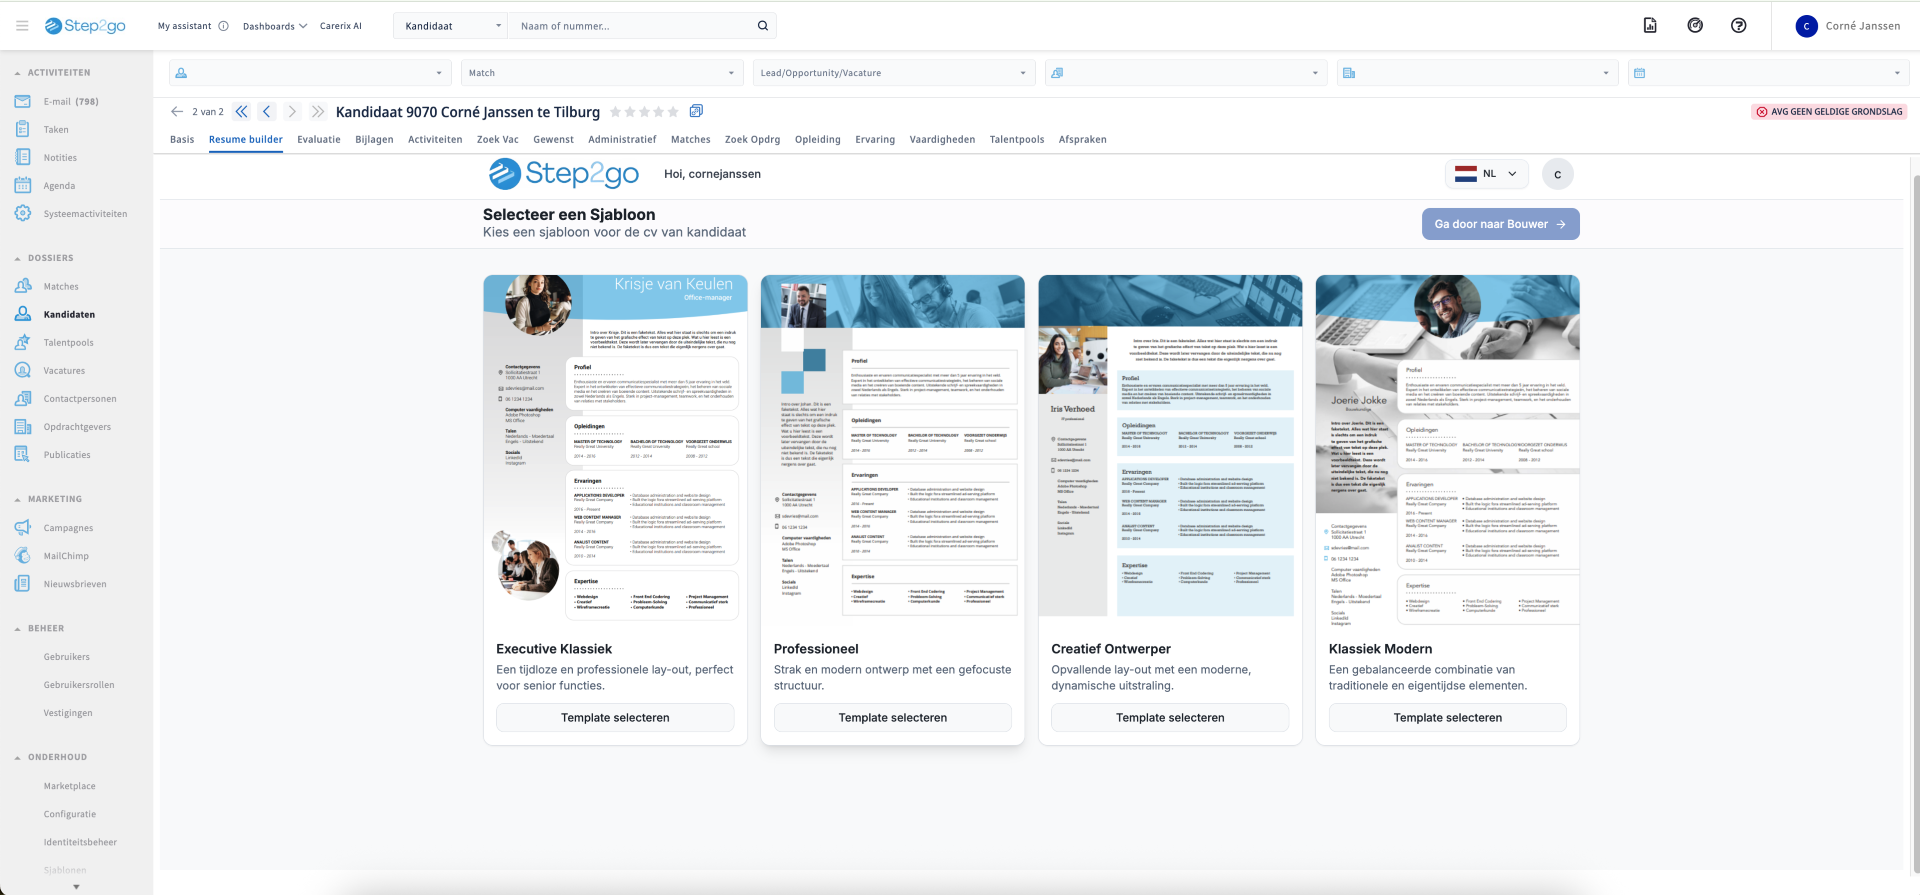Viewport: 1920px width, 895px height.
Task: Open Agenda from the sidebar
Action: (x=59, y=186)
